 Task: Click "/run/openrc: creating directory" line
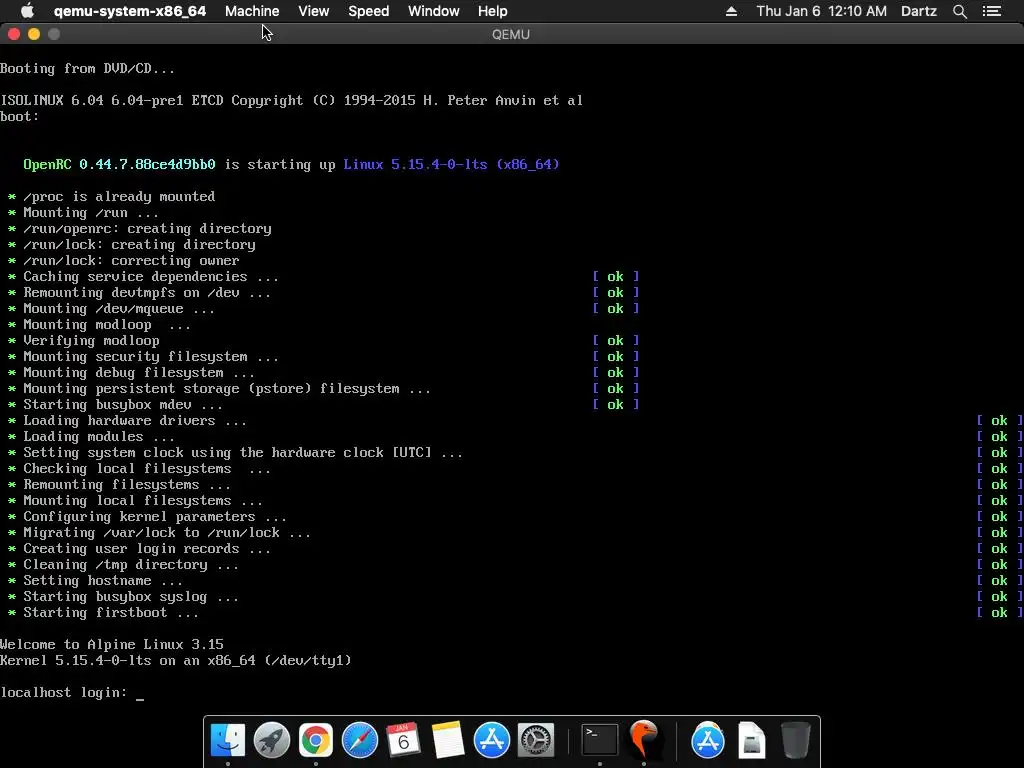147,229
